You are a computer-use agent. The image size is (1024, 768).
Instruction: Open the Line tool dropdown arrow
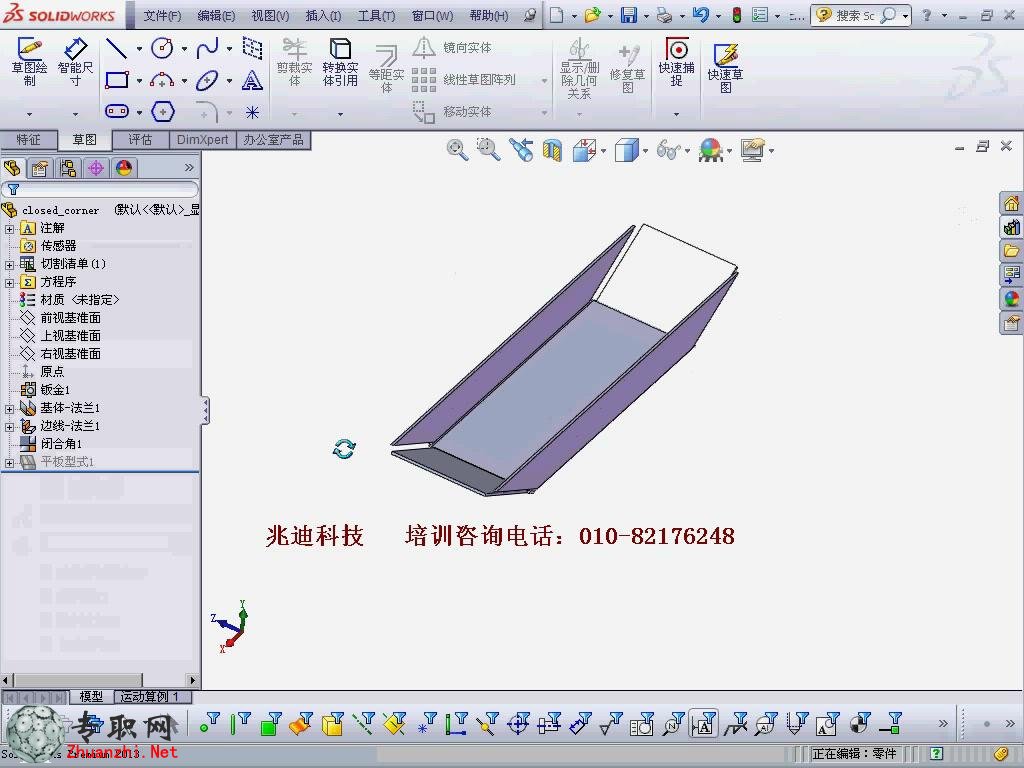138,48
